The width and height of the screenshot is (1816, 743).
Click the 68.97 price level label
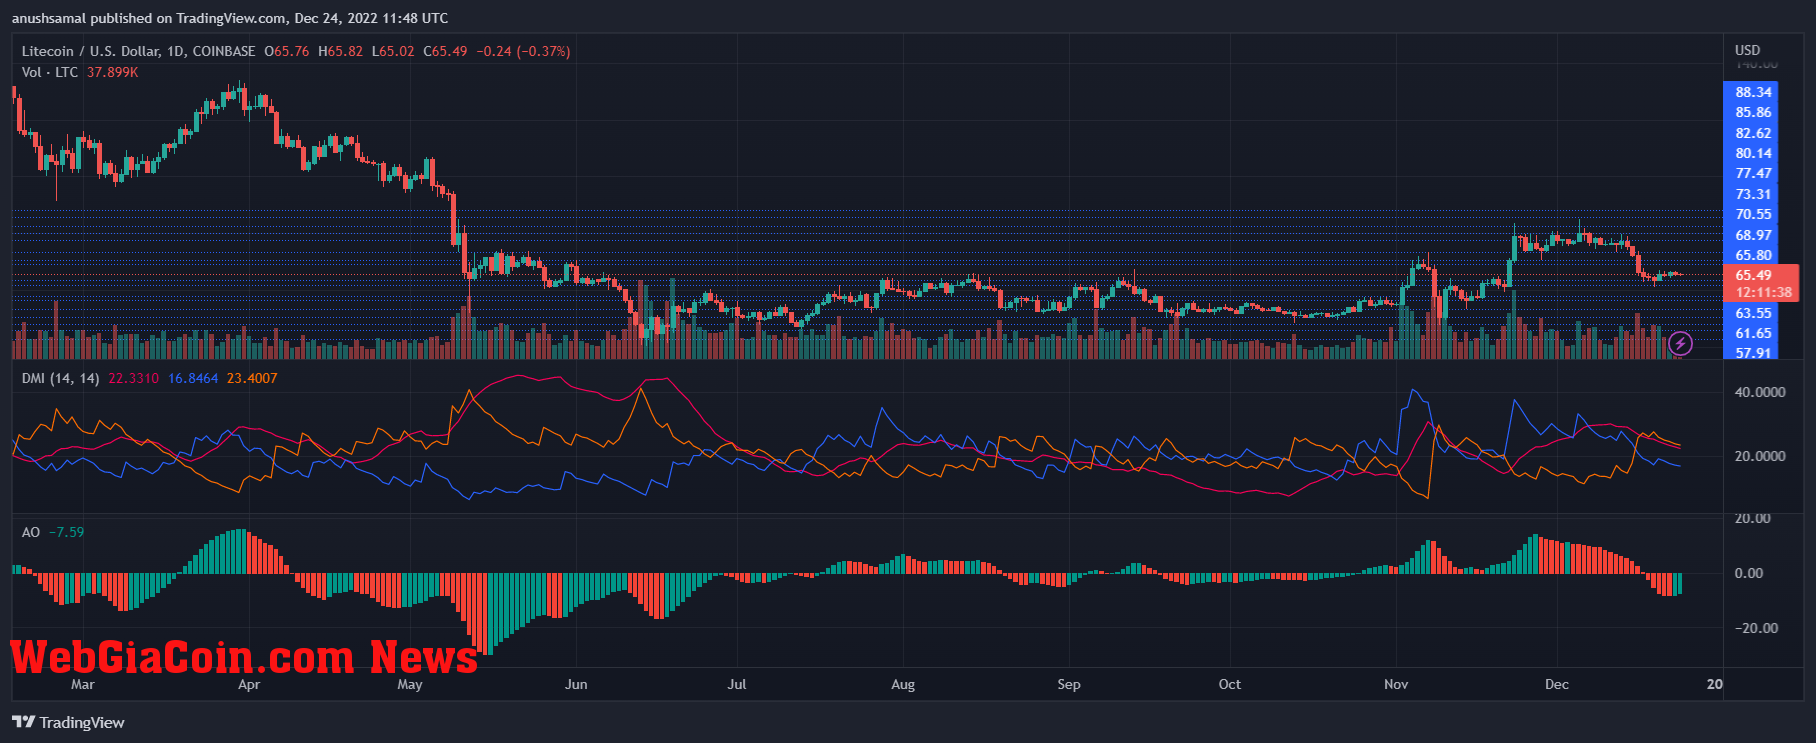tap(1753, 235)
